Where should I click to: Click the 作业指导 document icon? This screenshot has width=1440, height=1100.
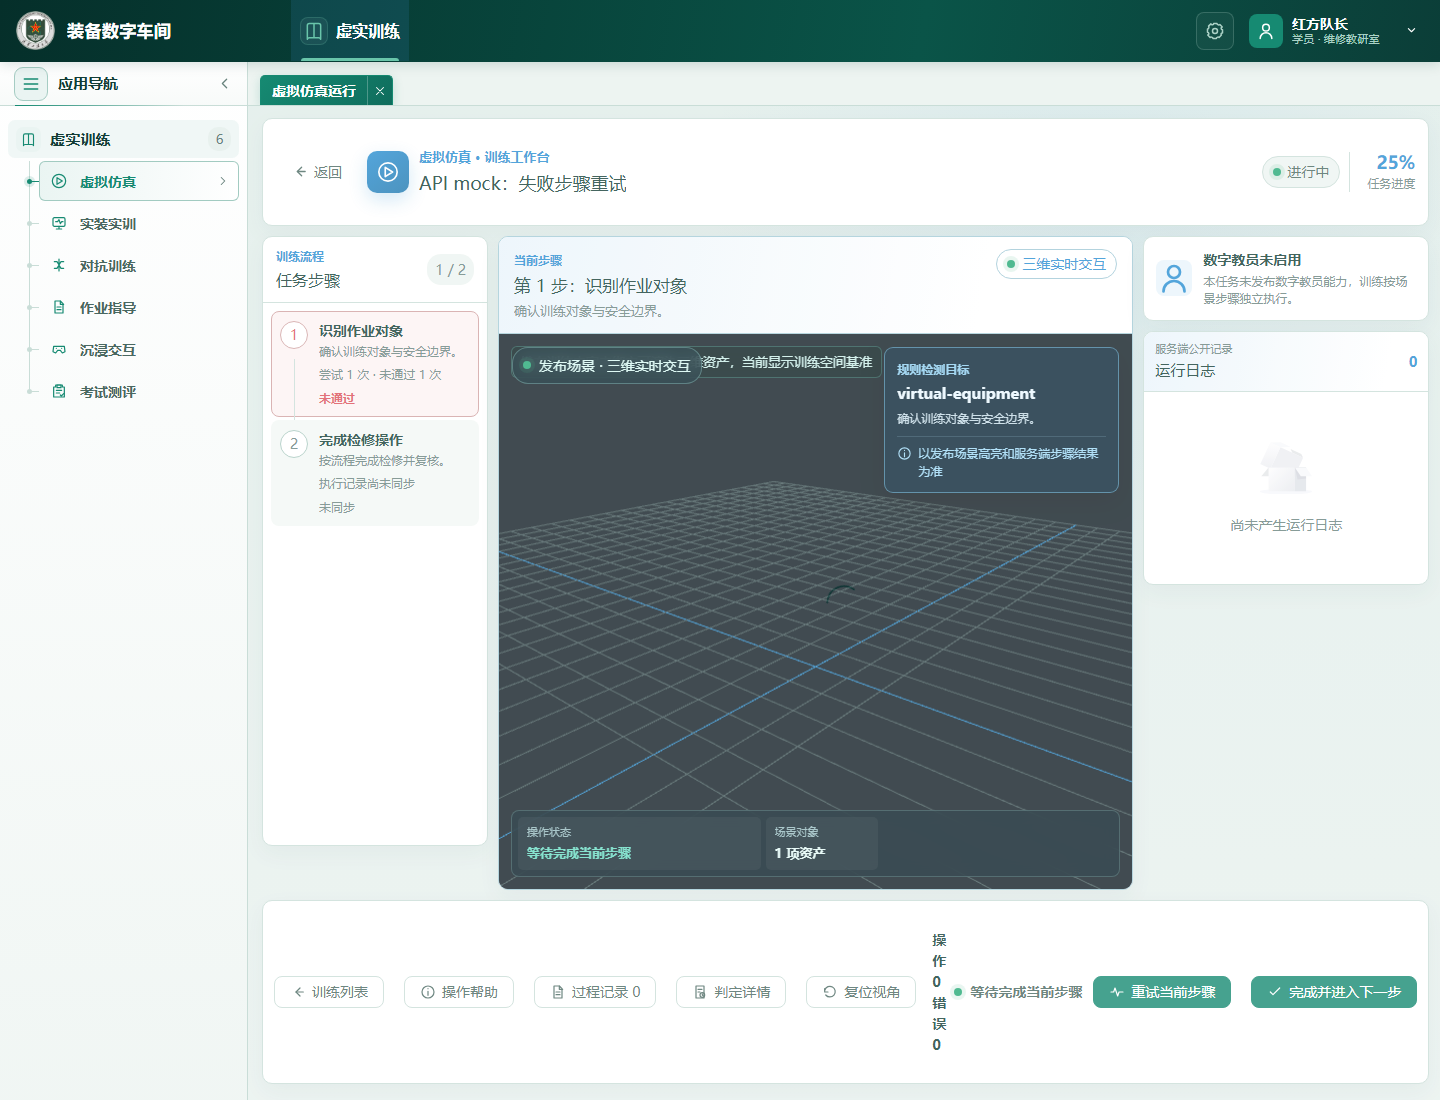click(59, 307)
